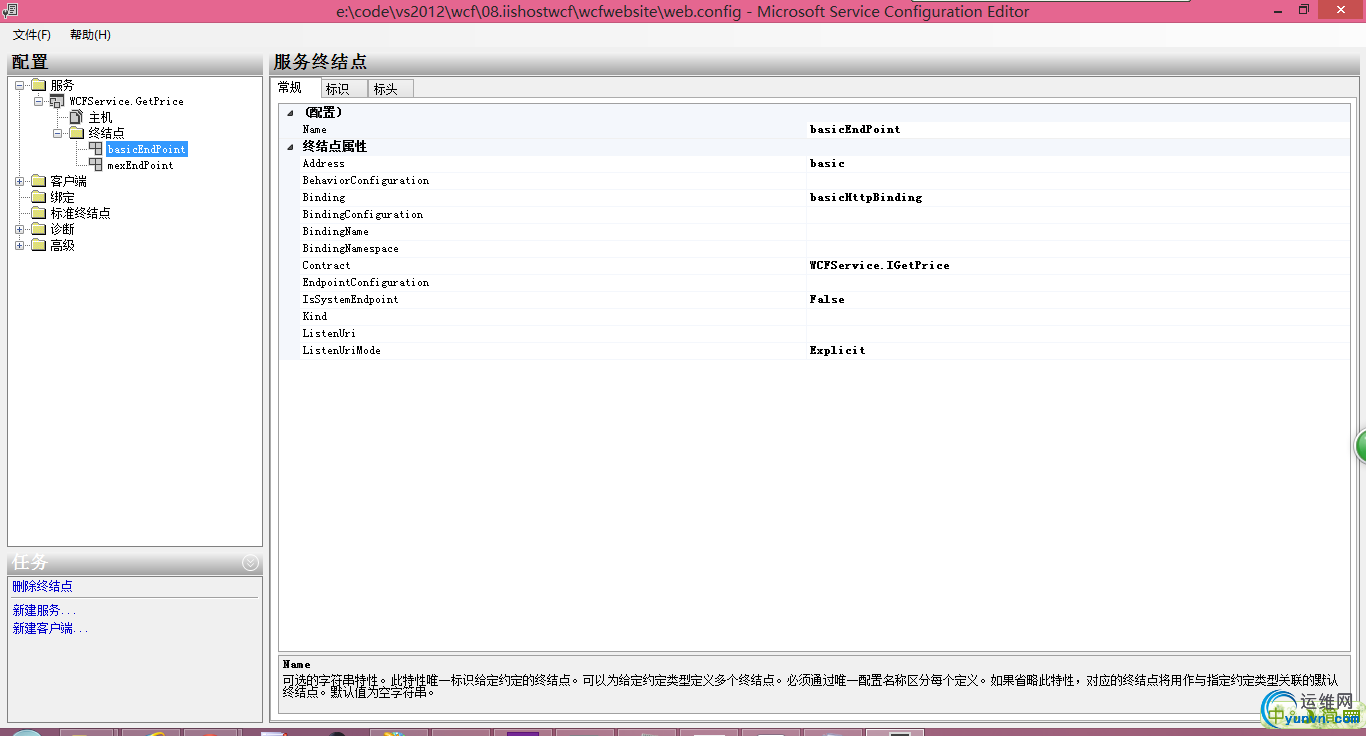Image resolution: width=1366 pixels, height=736 pixels.
Task: Select the mexEndPoint tree item
Action: pyautogui.click(x=140, y=165)
